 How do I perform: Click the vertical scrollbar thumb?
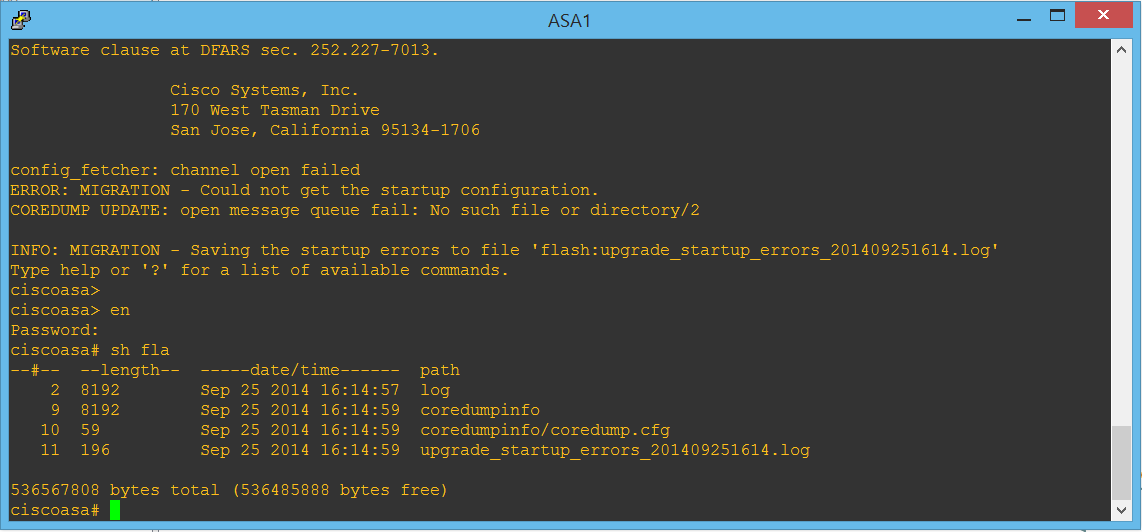pos(1122,461)
